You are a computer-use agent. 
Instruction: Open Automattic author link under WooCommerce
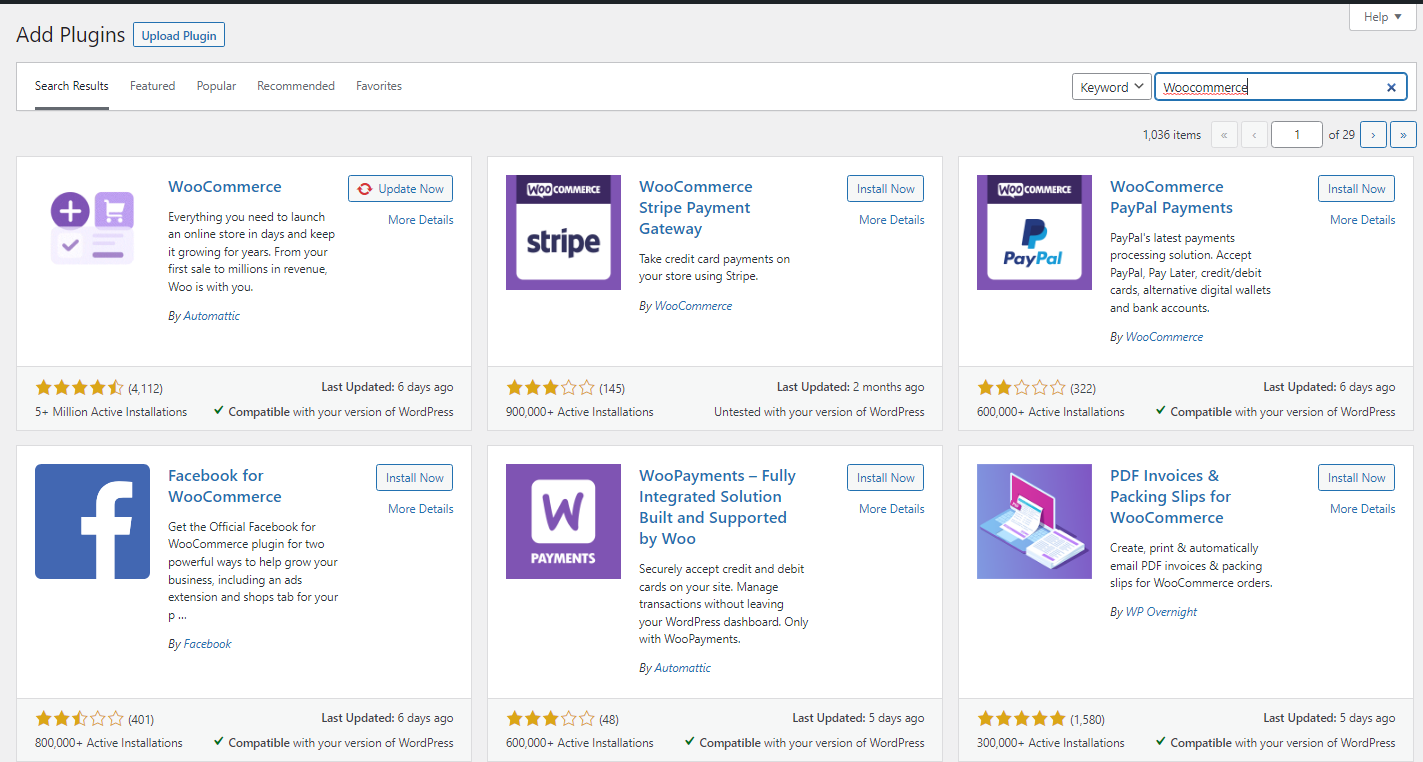pos(212,316)
